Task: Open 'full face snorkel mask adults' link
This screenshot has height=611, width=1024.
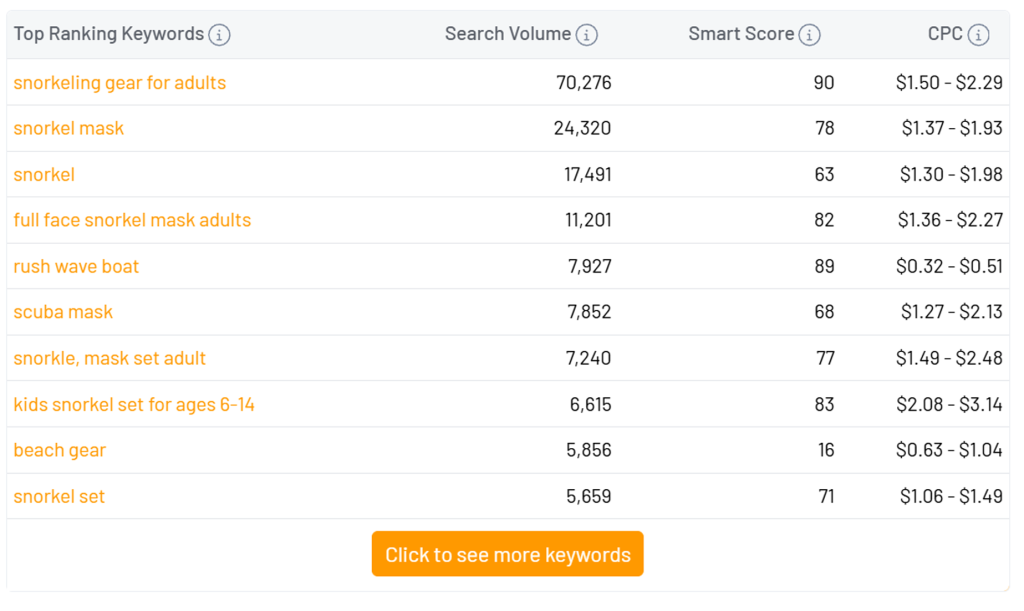Action: pyautogui.click(x=132, y=220)
